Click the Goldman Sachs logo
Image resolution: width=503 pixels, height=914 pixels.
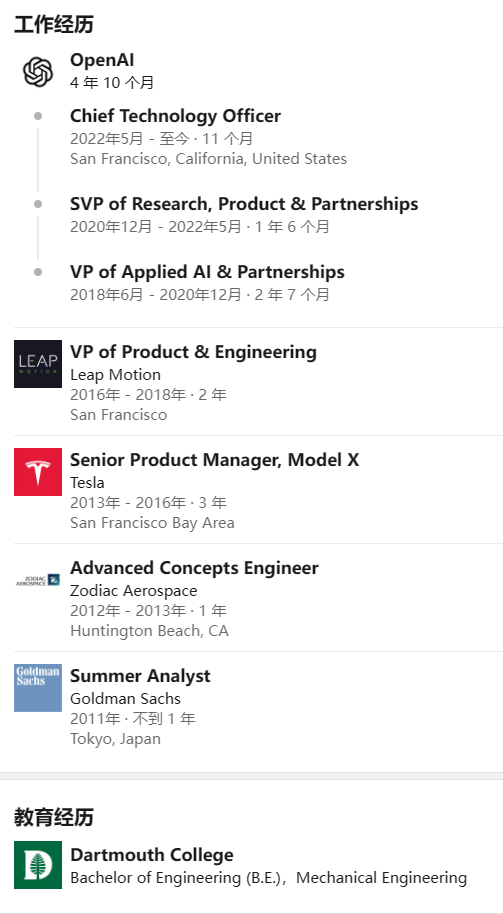click(38, 688)
